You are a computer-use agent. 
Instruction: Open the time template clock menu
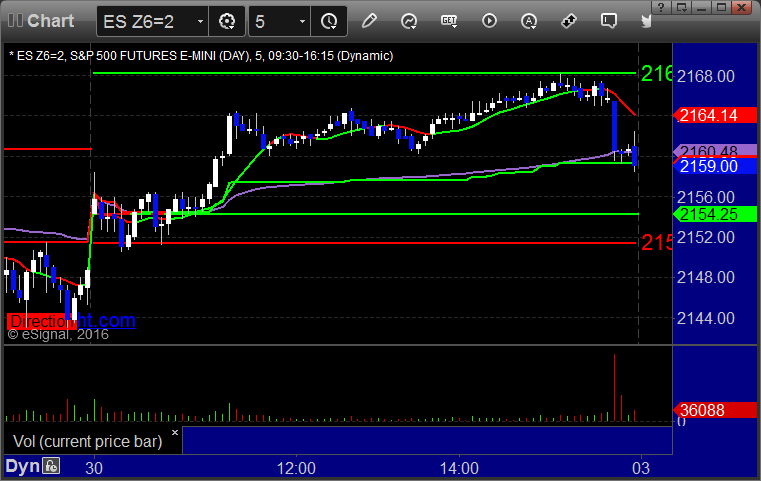point(329,21)
